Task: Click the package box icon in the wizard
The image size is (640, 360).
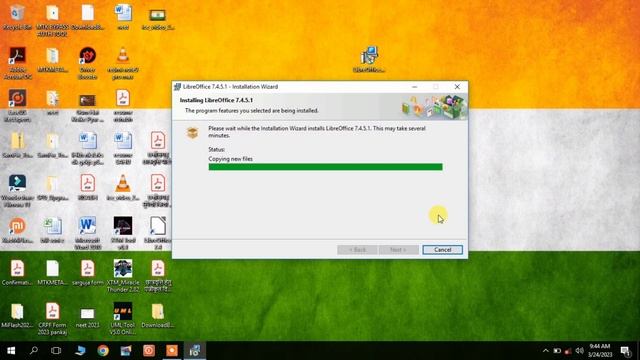Action: [x=192, y=133]
